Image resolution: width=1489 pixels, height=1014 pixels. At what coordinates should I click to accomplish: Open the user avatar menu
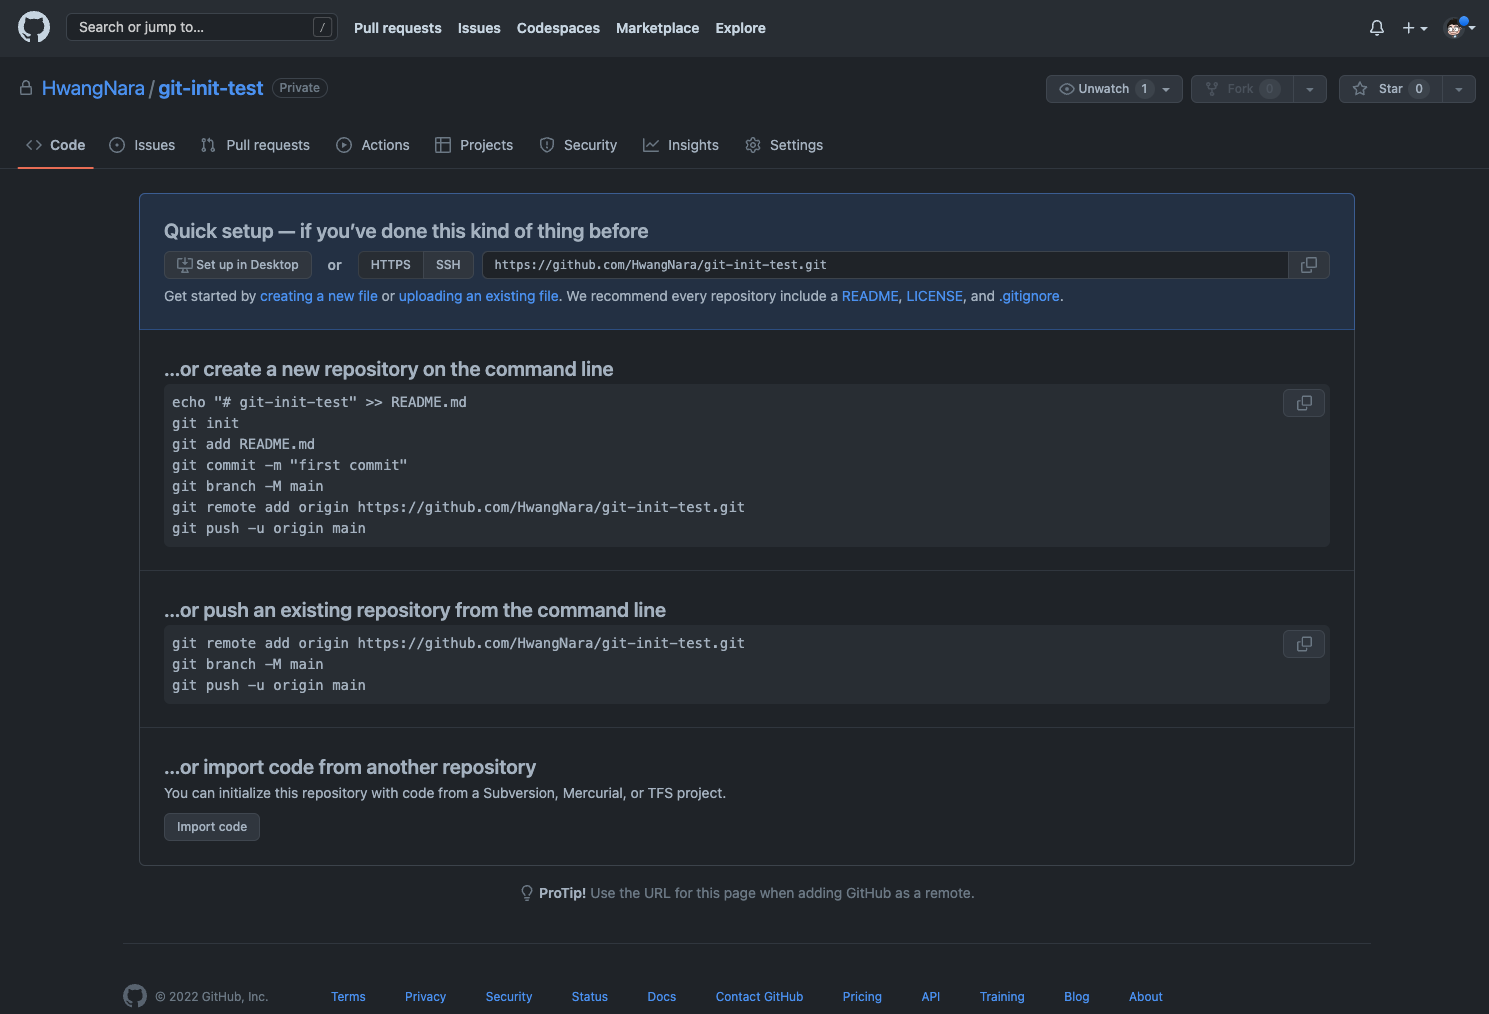click(1459, 28)
